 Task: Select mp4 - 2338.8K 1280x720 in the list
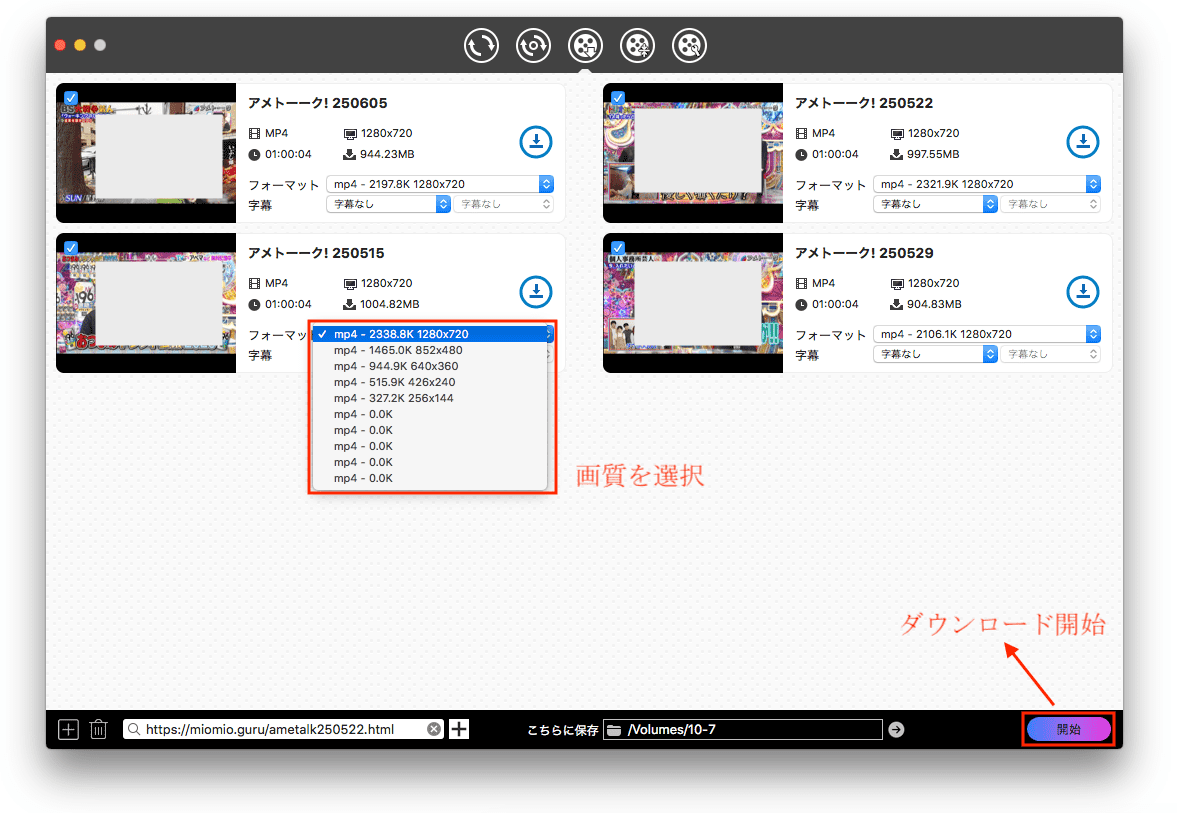(432, 334)
